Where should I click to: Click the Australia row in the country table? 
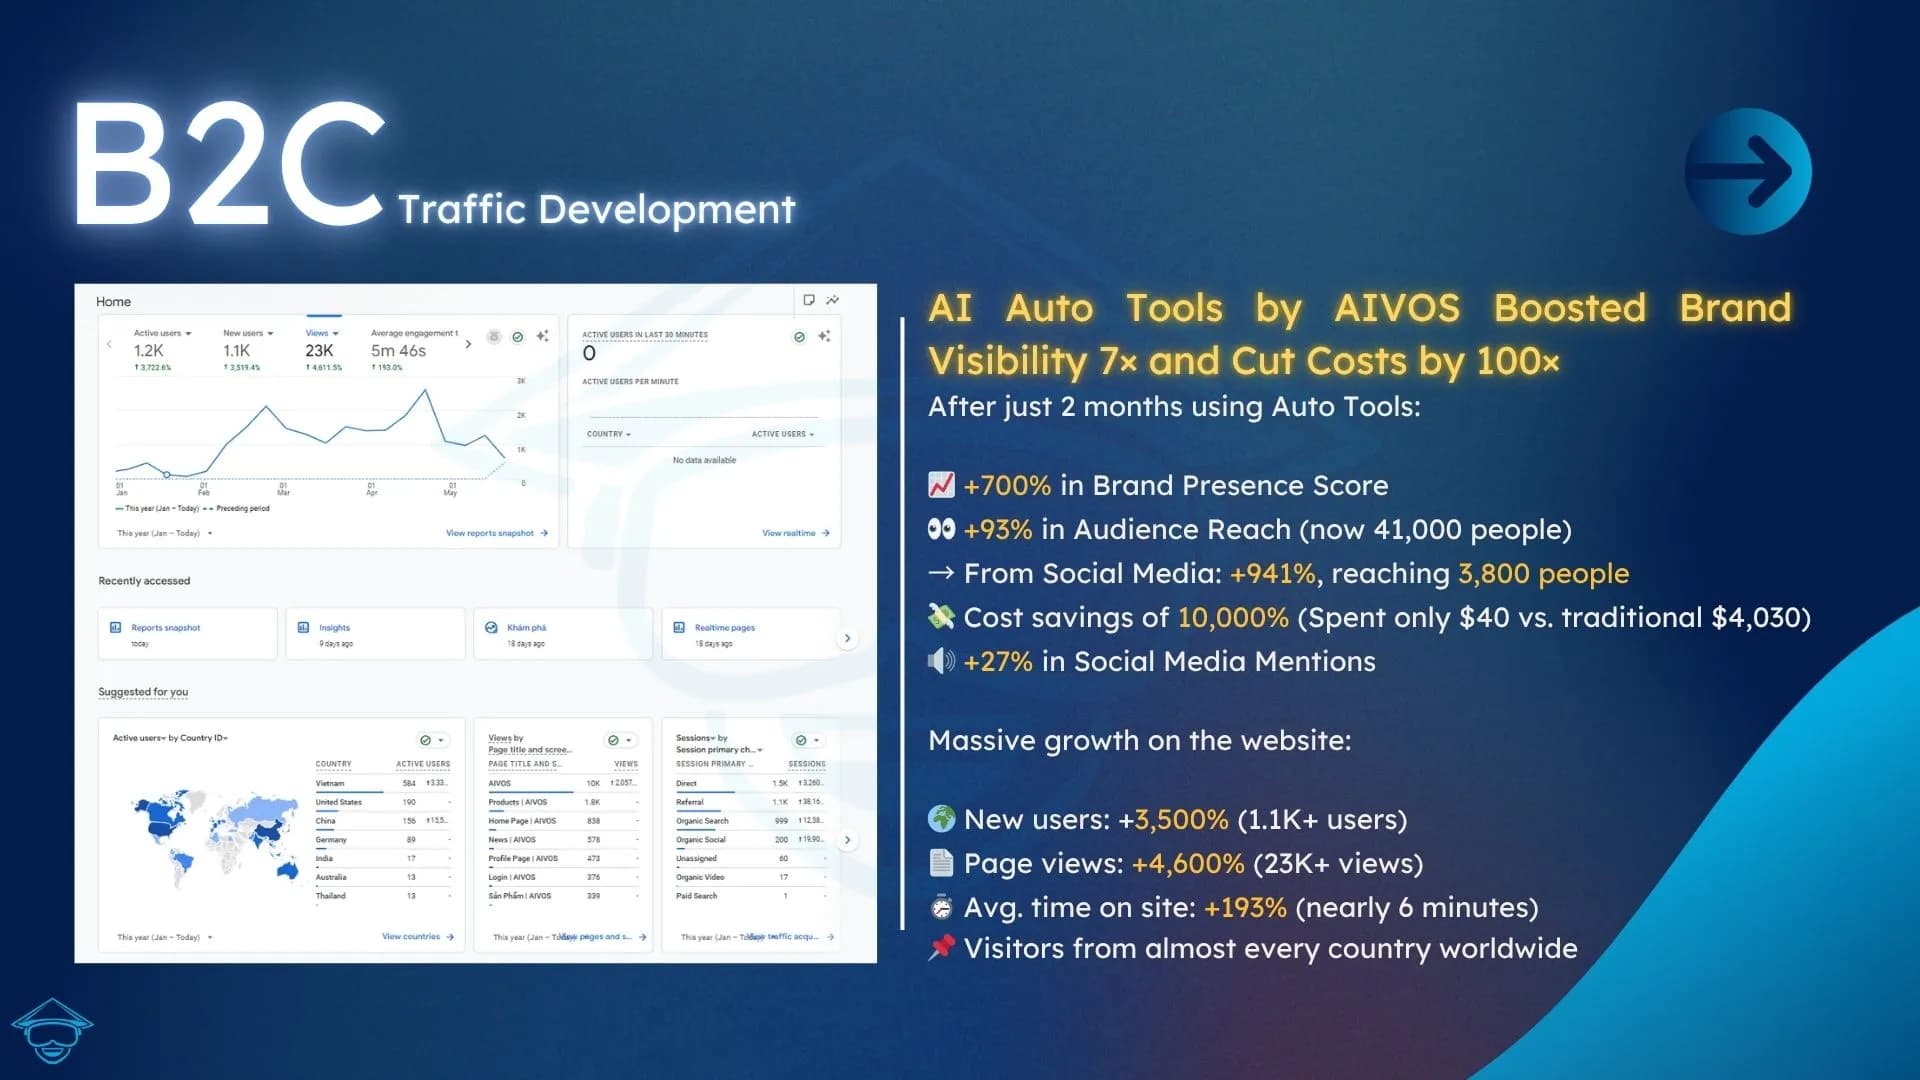382,877
